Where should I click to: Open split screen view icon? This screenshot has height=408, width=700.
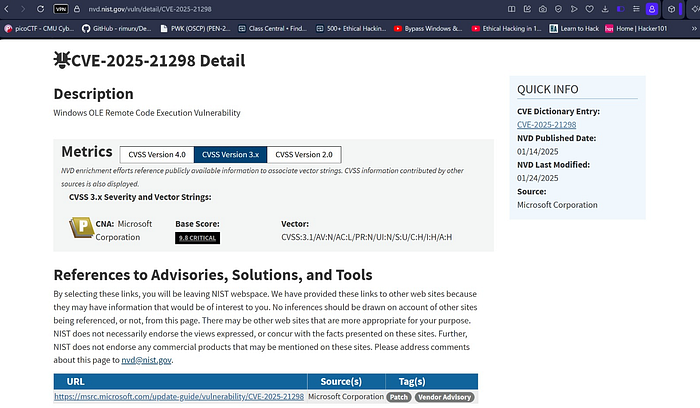tap(512, 9)
